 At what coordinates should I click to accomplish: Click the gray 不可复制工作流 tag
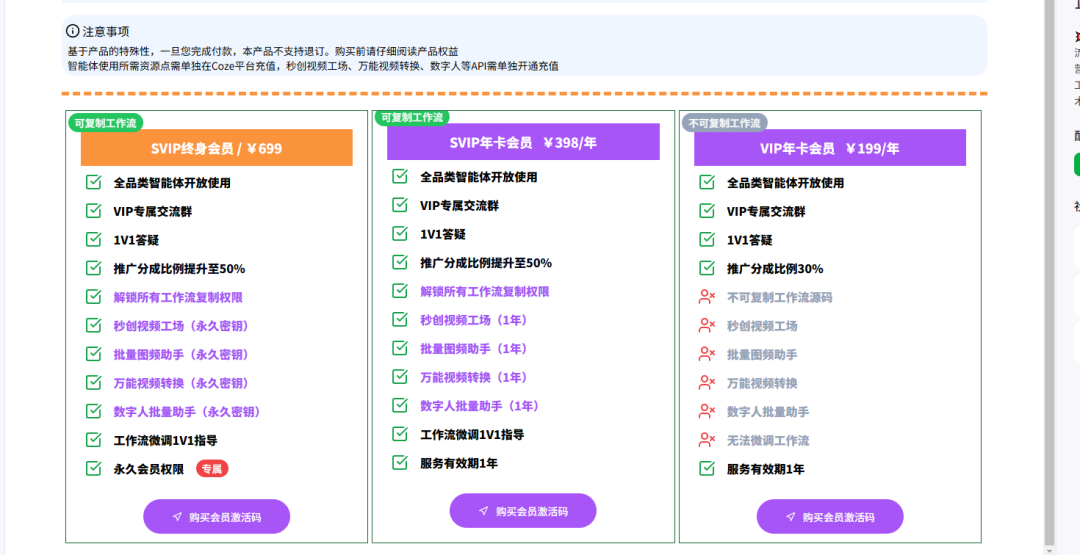click(x=724, y=123)
